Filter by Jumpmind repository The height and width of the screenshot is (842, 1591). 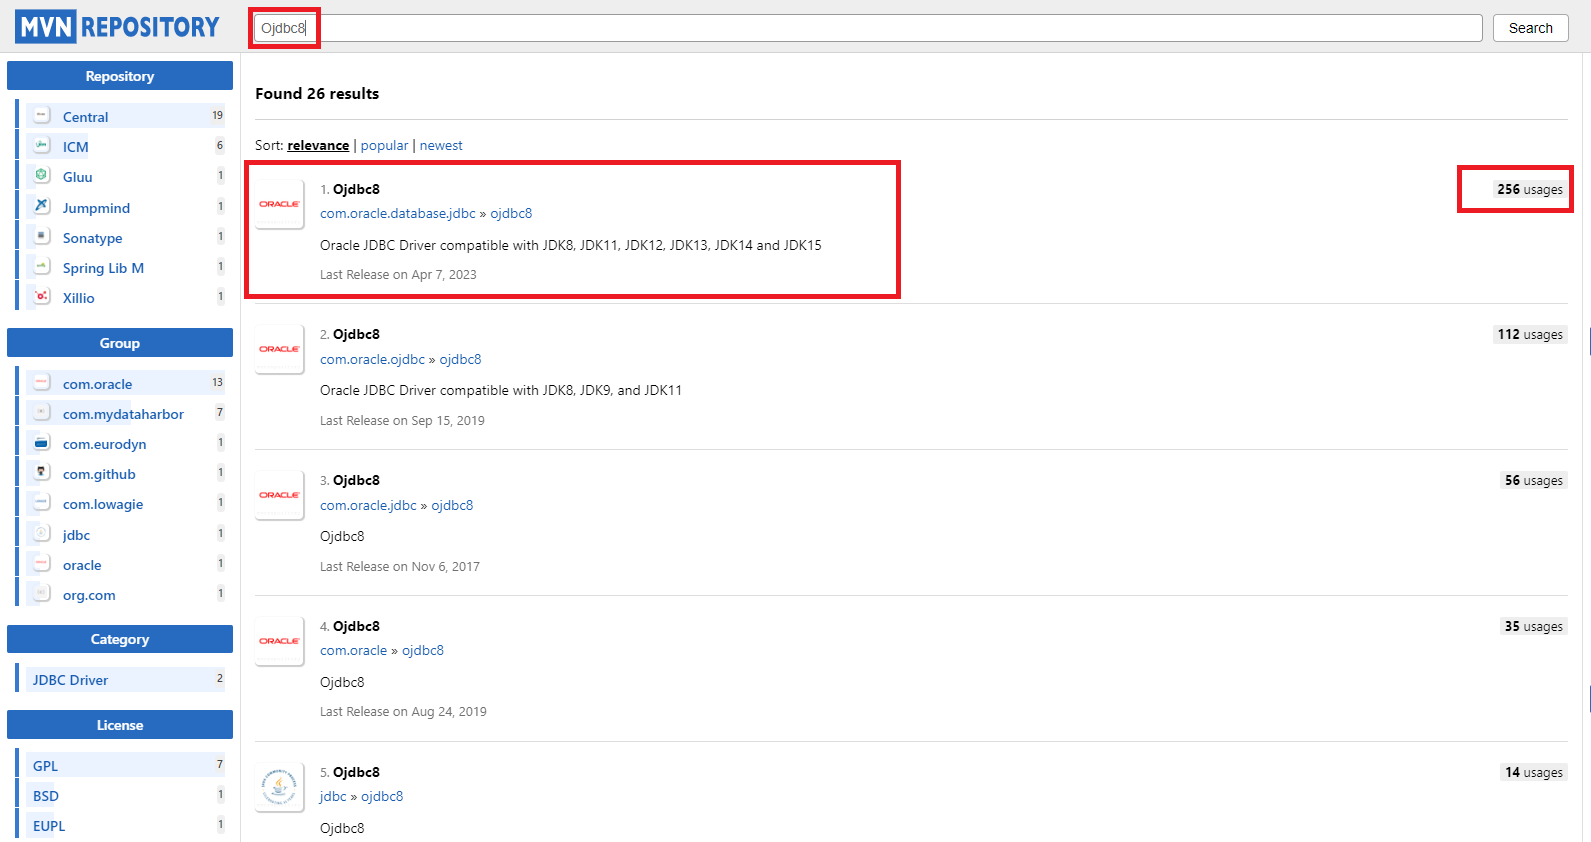tap(96, 208)
